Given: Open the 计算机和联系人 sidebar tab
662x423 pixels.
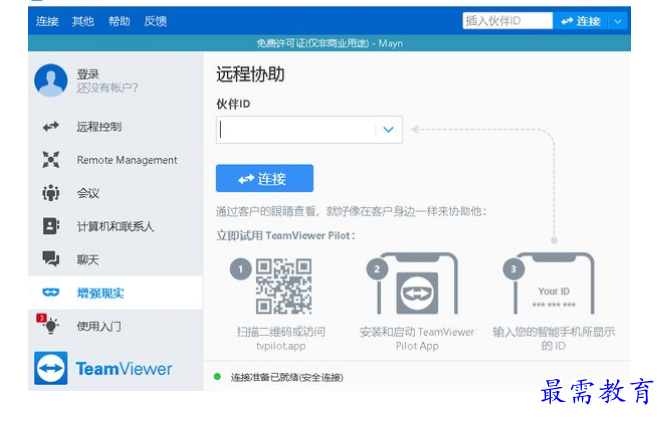Looking at the screenshot, I should (x=115, y=226).
